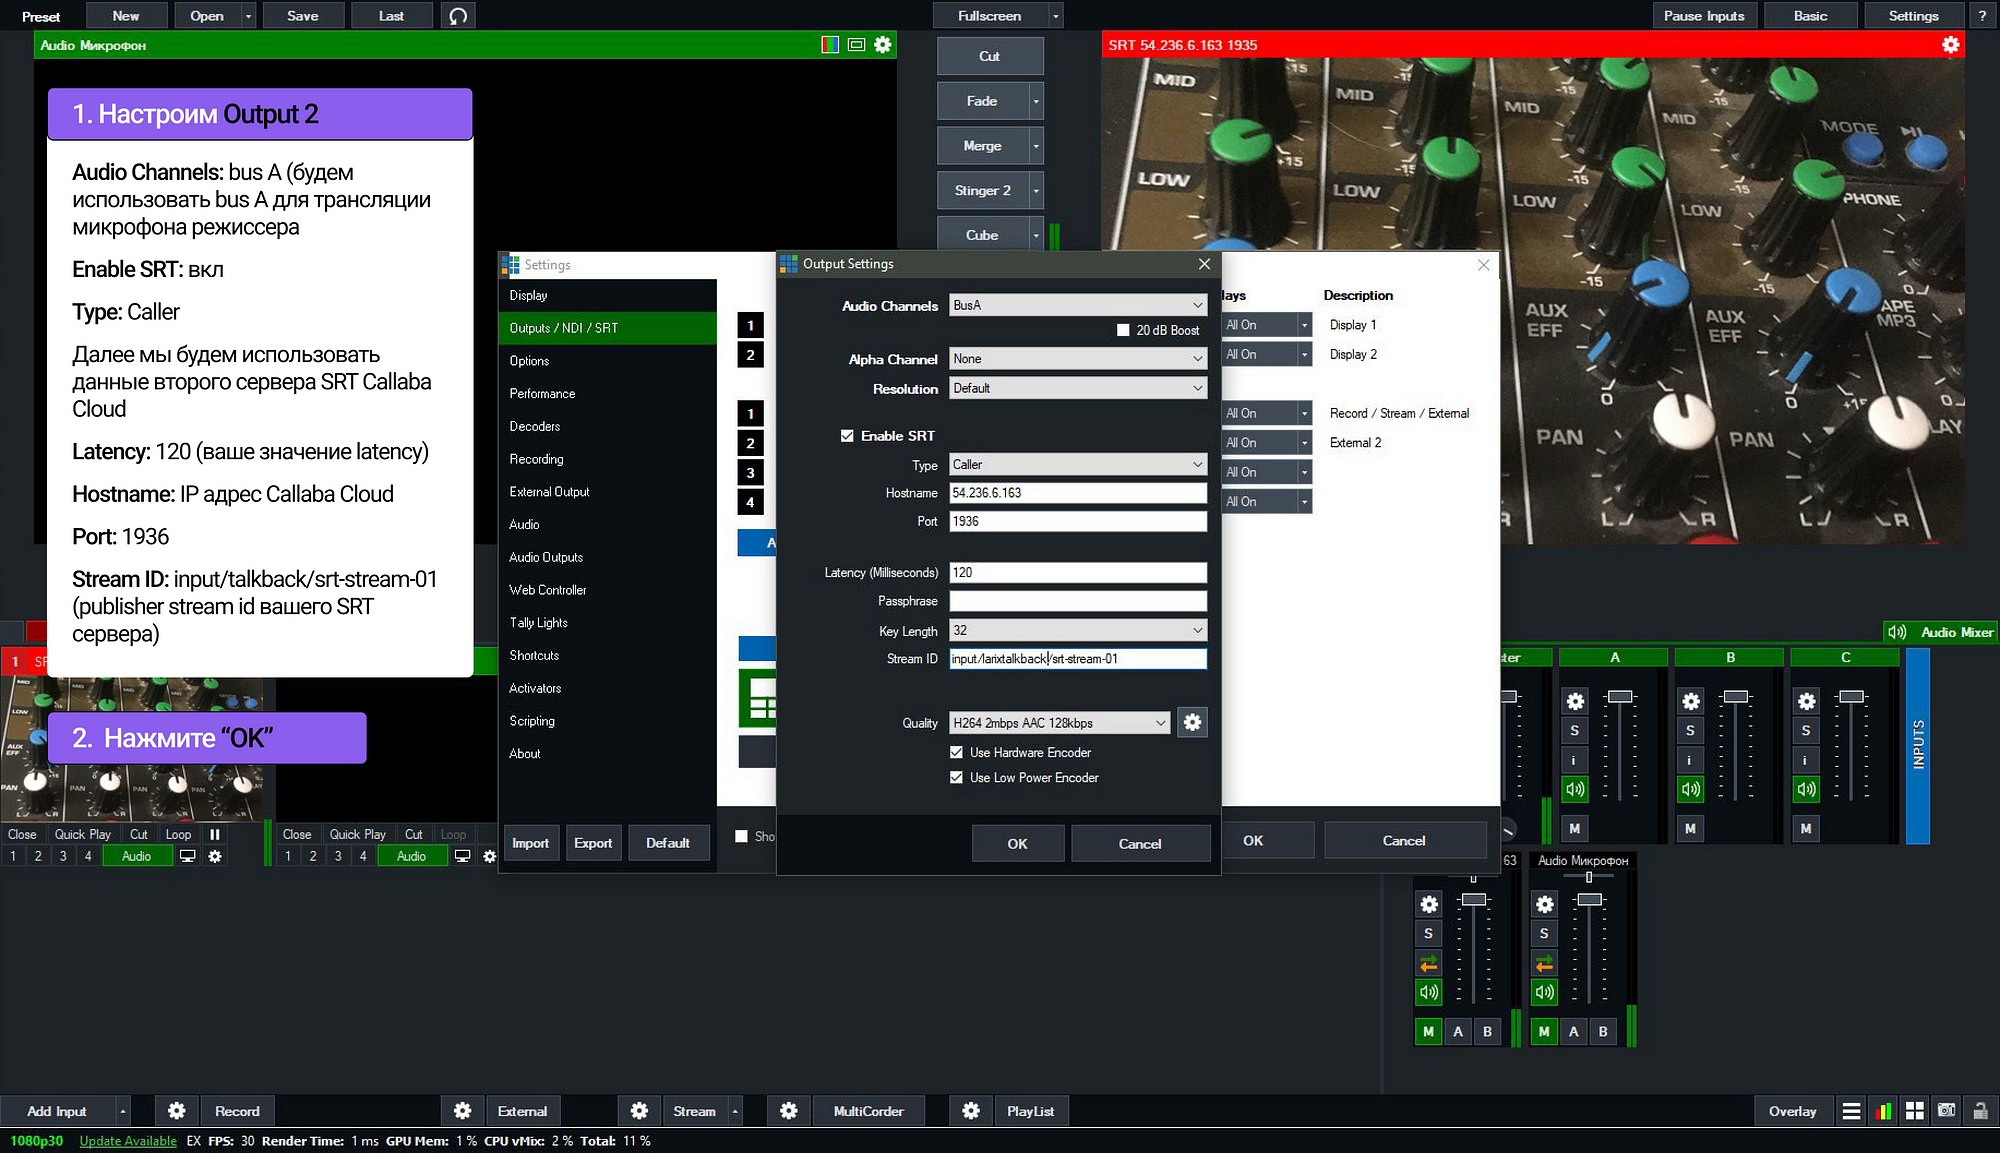This screenshot has width=2000, height=1153.
Task: Toggle the Sho... checkbox in the Settings window
Action: 741,836
